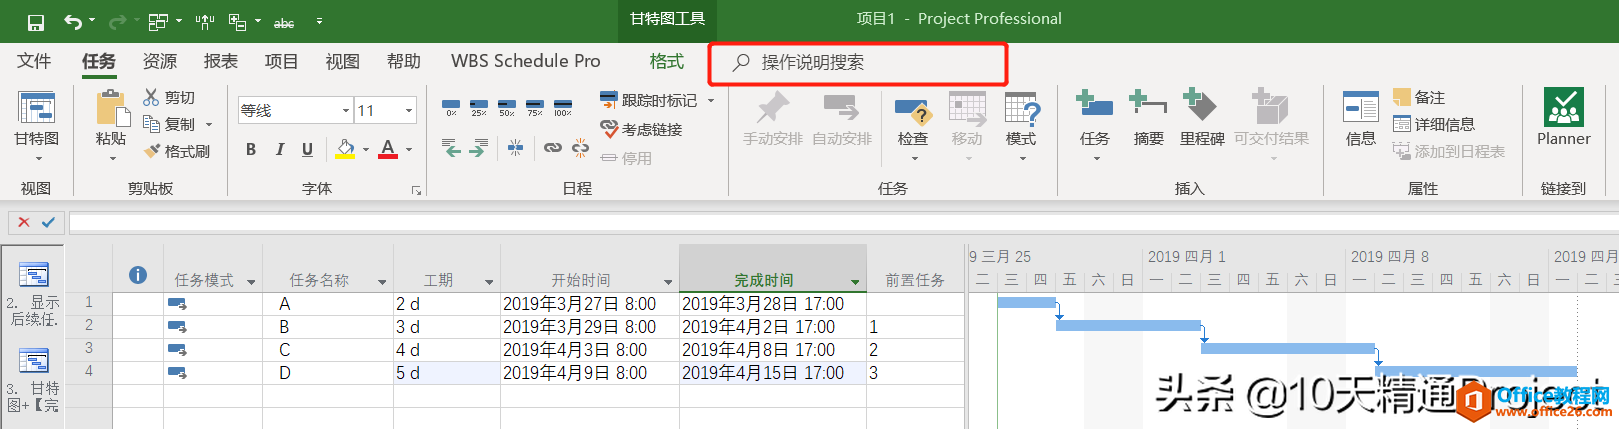
Task: Mark task 75% complete
Action: click(535, 107)
